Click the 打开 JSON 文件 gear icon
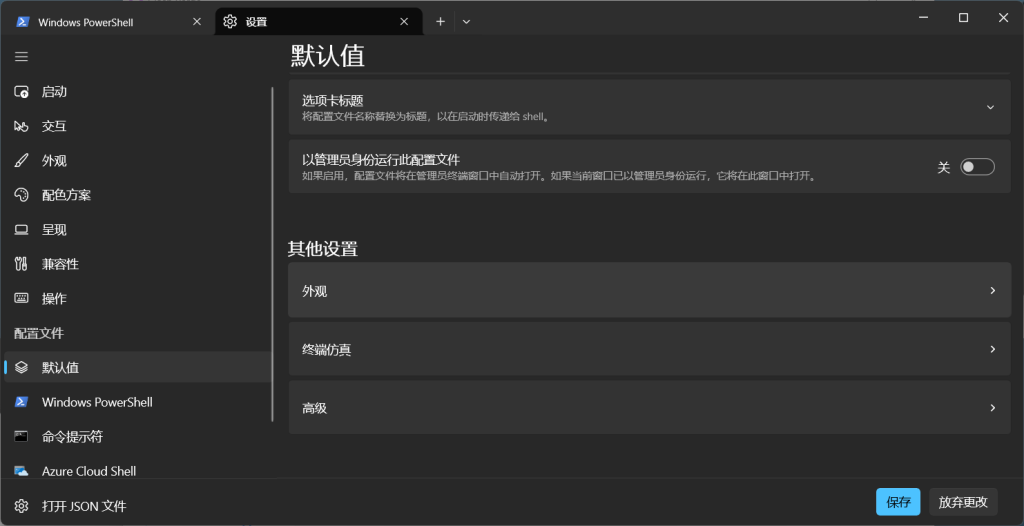 pos(22,506)
